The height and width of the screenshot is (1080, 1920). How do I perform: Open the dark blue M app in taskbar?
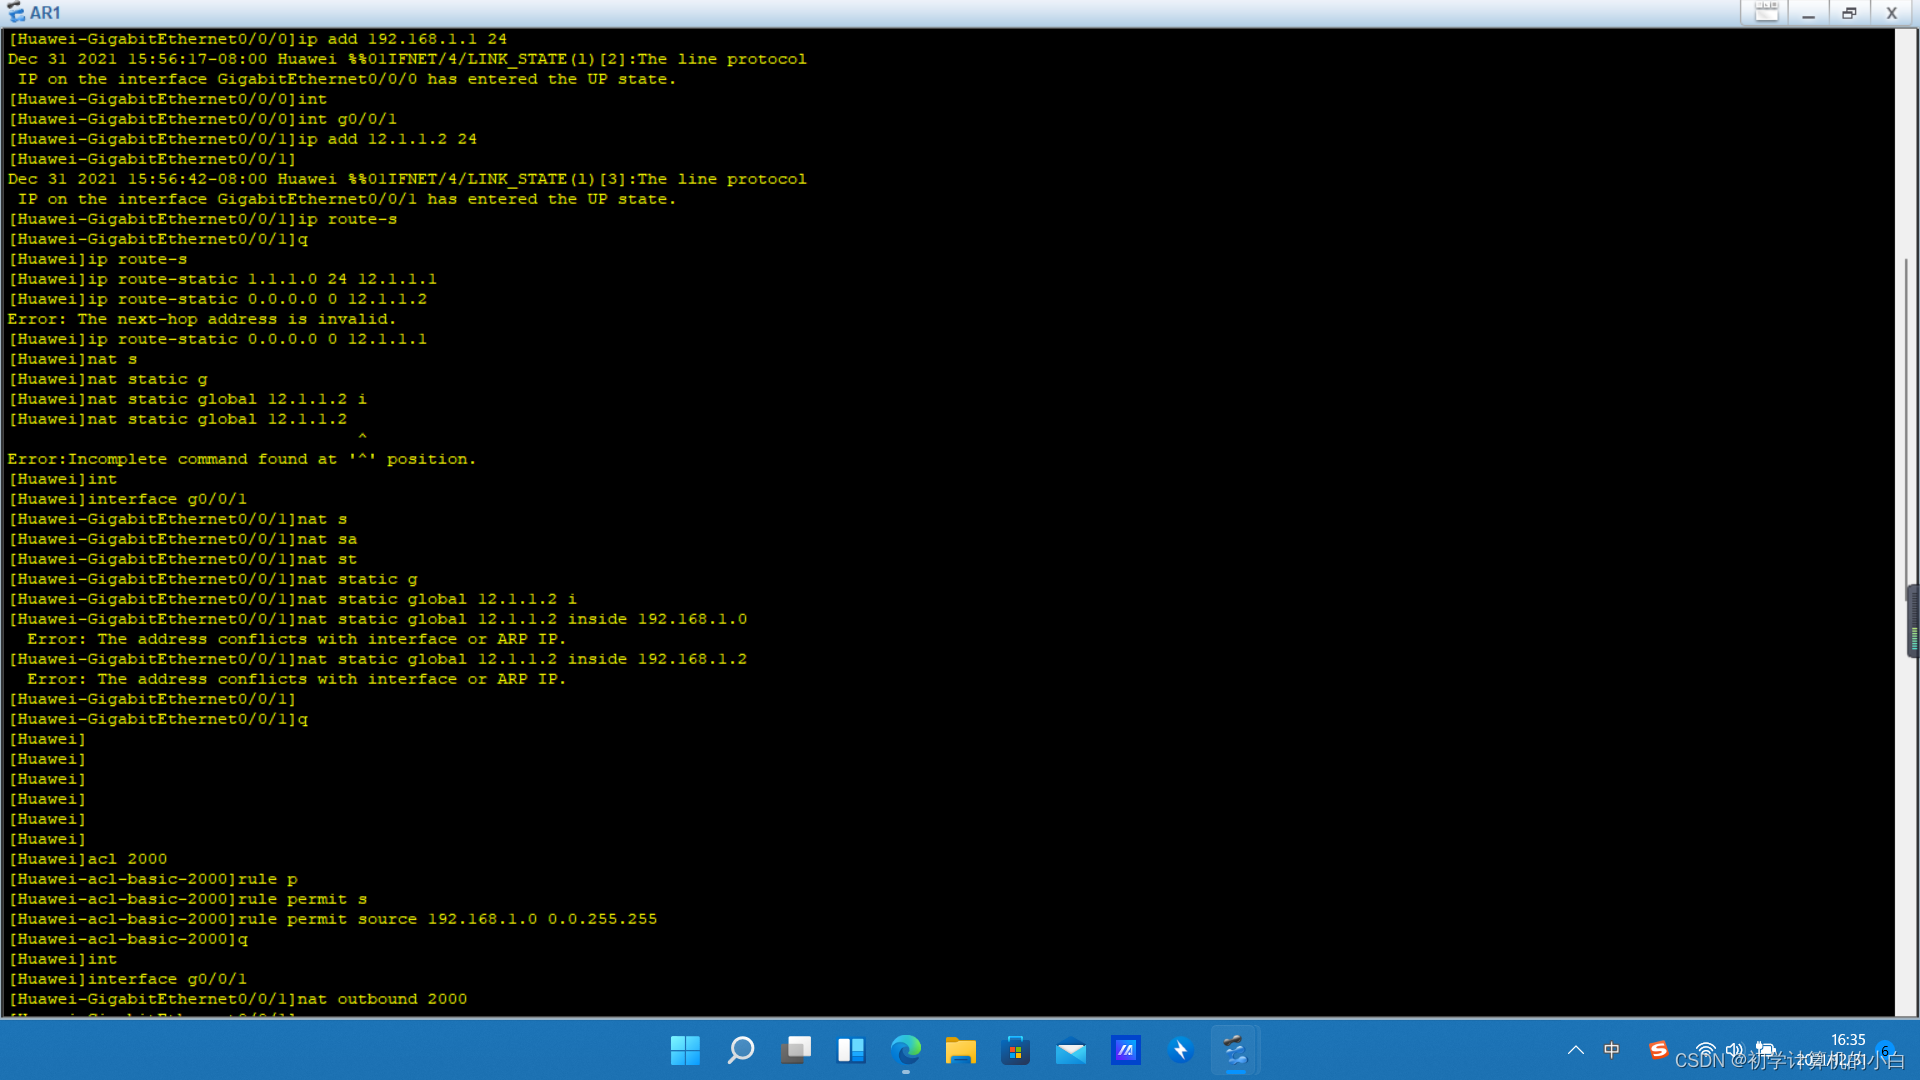point(1126,1051)
